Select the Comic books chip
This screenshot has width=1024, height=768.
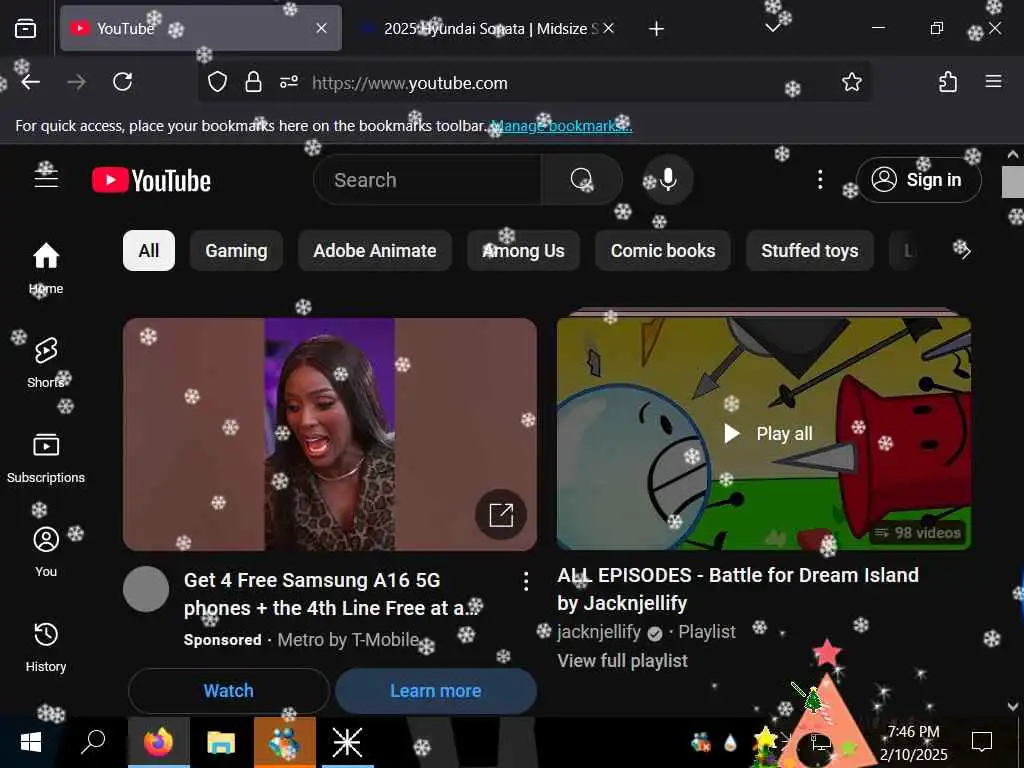pos(663,251)
